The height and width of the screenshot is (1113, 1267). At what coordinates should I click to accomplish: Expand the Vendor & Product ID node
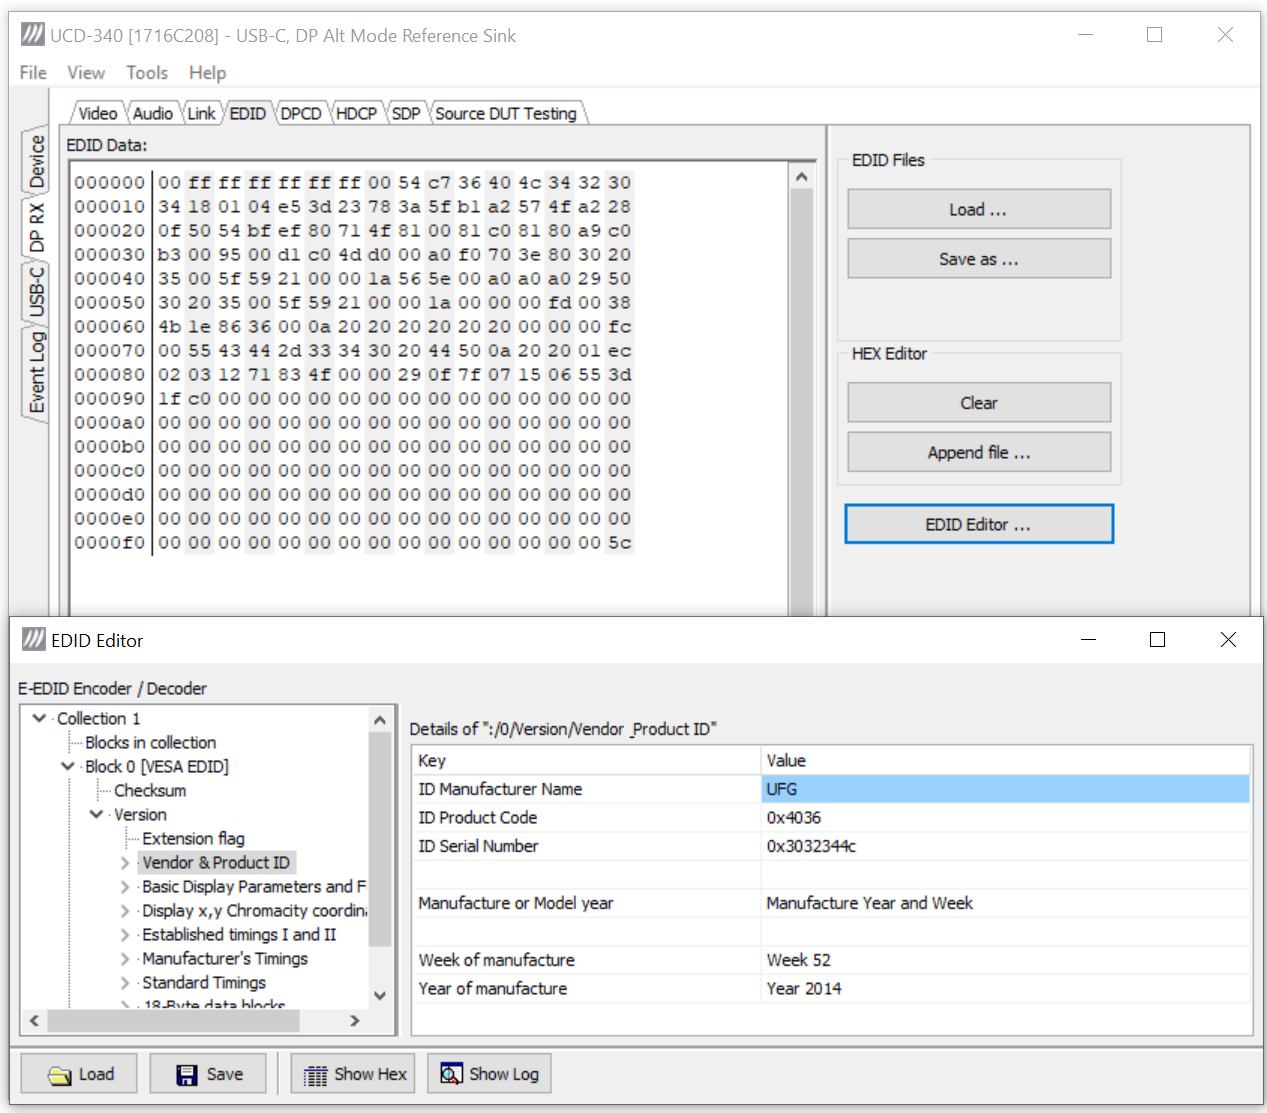(x=125, y=862)
